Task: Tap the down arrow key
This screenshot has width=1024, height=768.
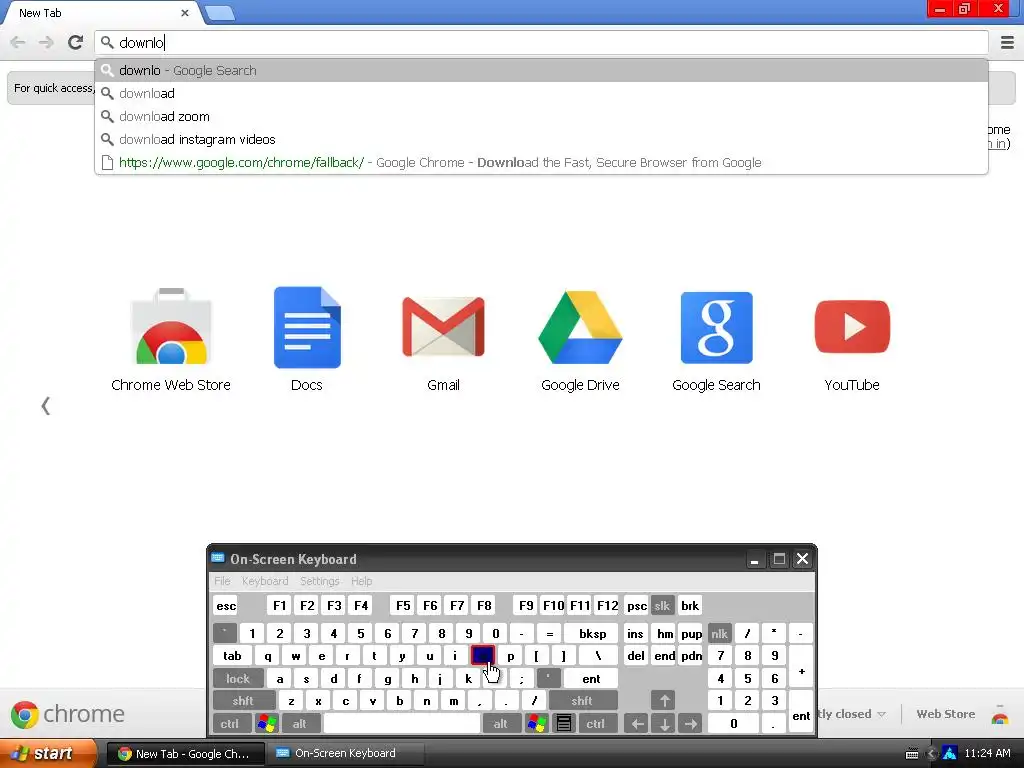Action: pos(664,724)
